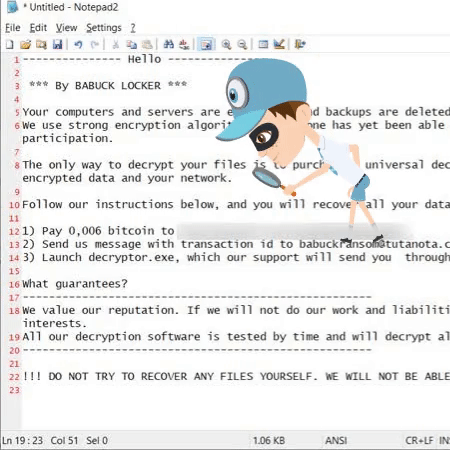Click line number 12 in the margin
Viewport: 450px width, 450px height.
[x=14, y=232]
